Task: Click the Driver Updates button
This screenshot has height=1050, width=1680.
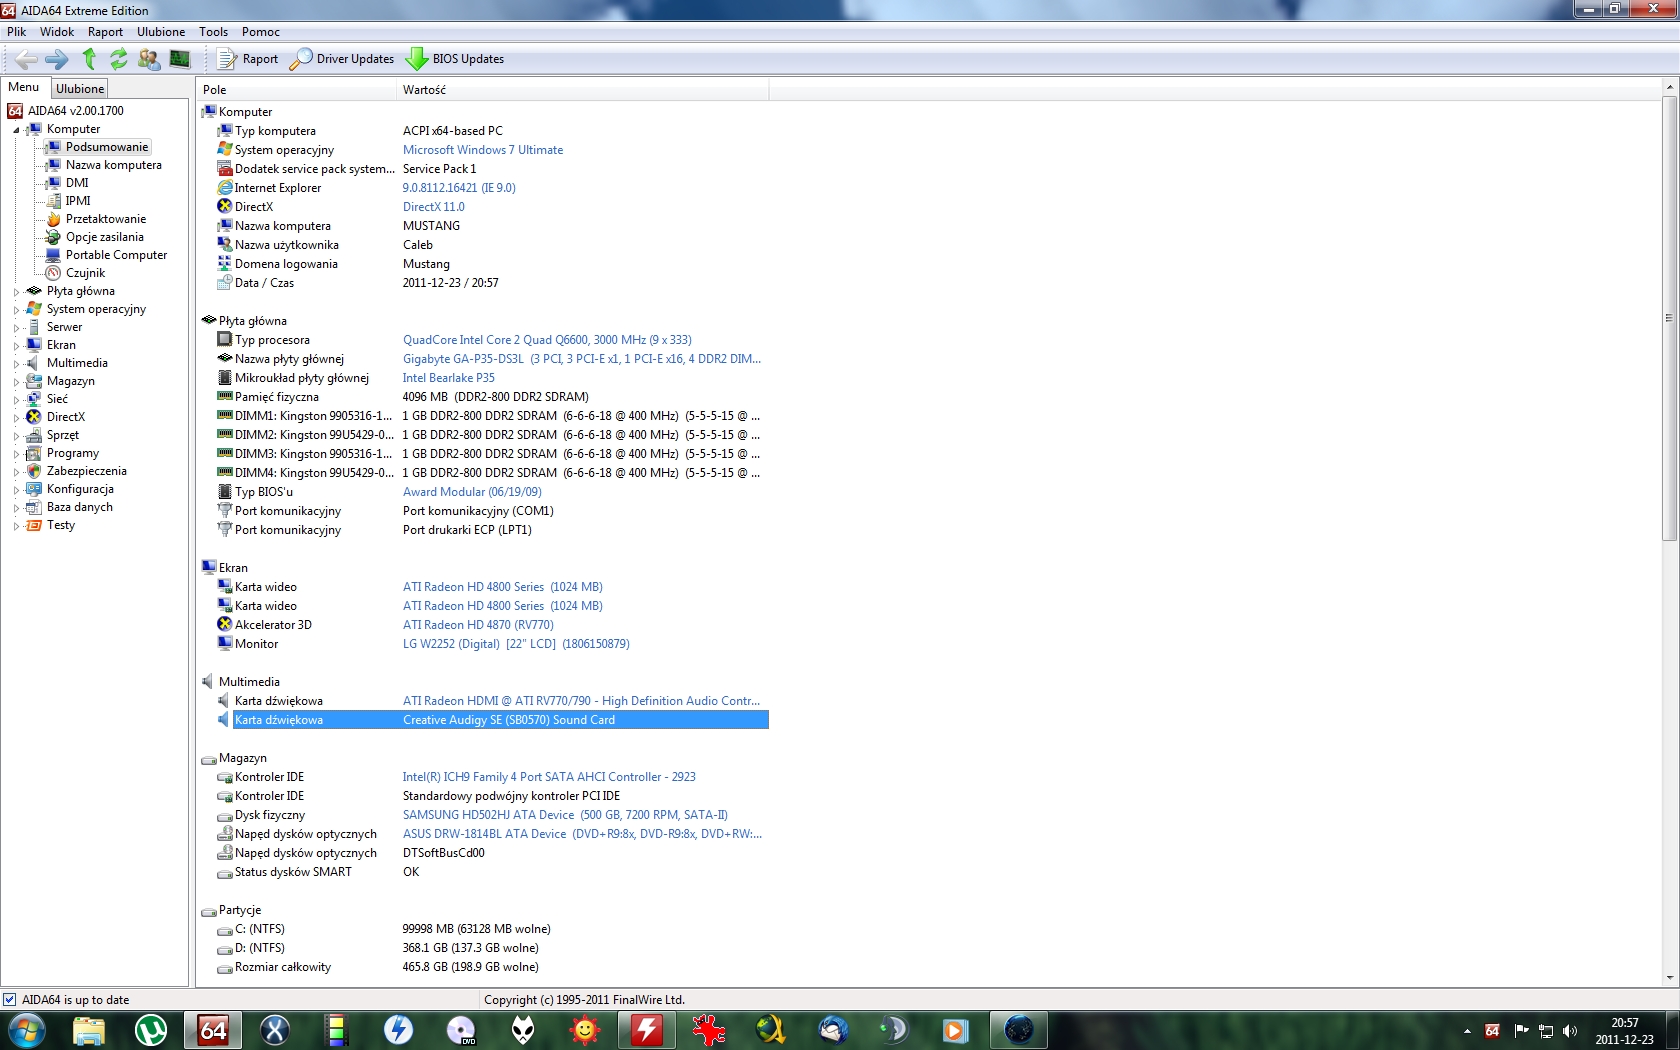Action: [x=342, y=59]
